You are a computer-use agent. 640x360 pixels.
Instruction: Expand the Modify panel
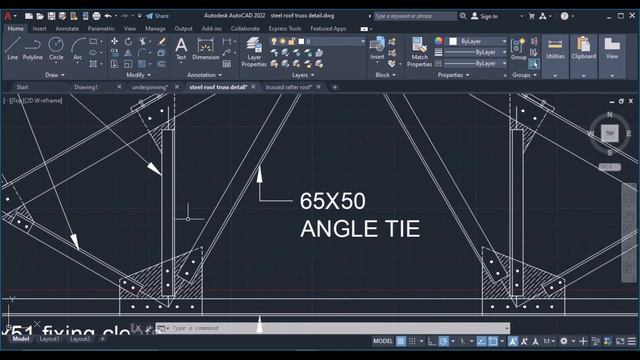pos(138,75)
